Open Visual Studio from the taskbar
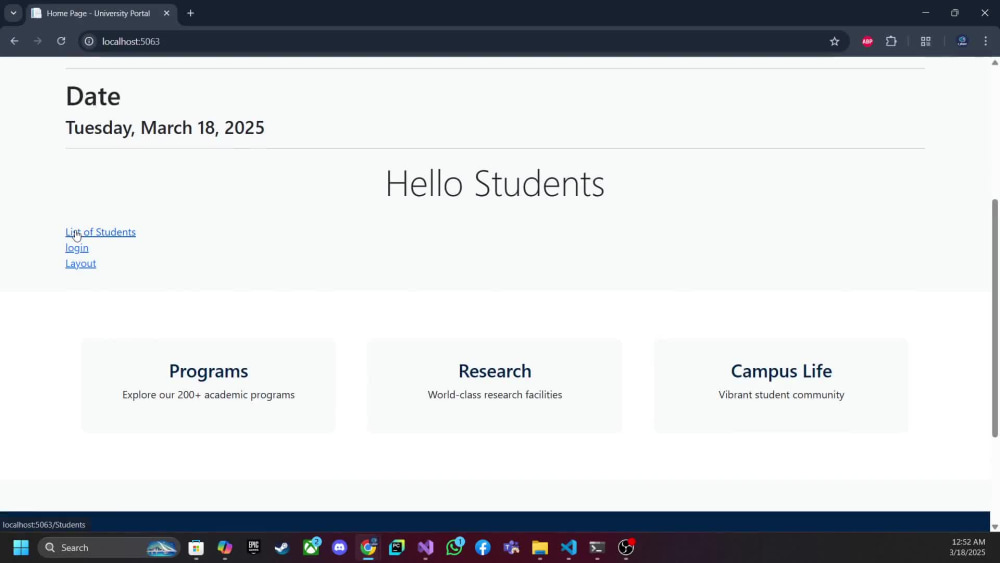Viewport: 1000px width, 563px height. point(425,548)
